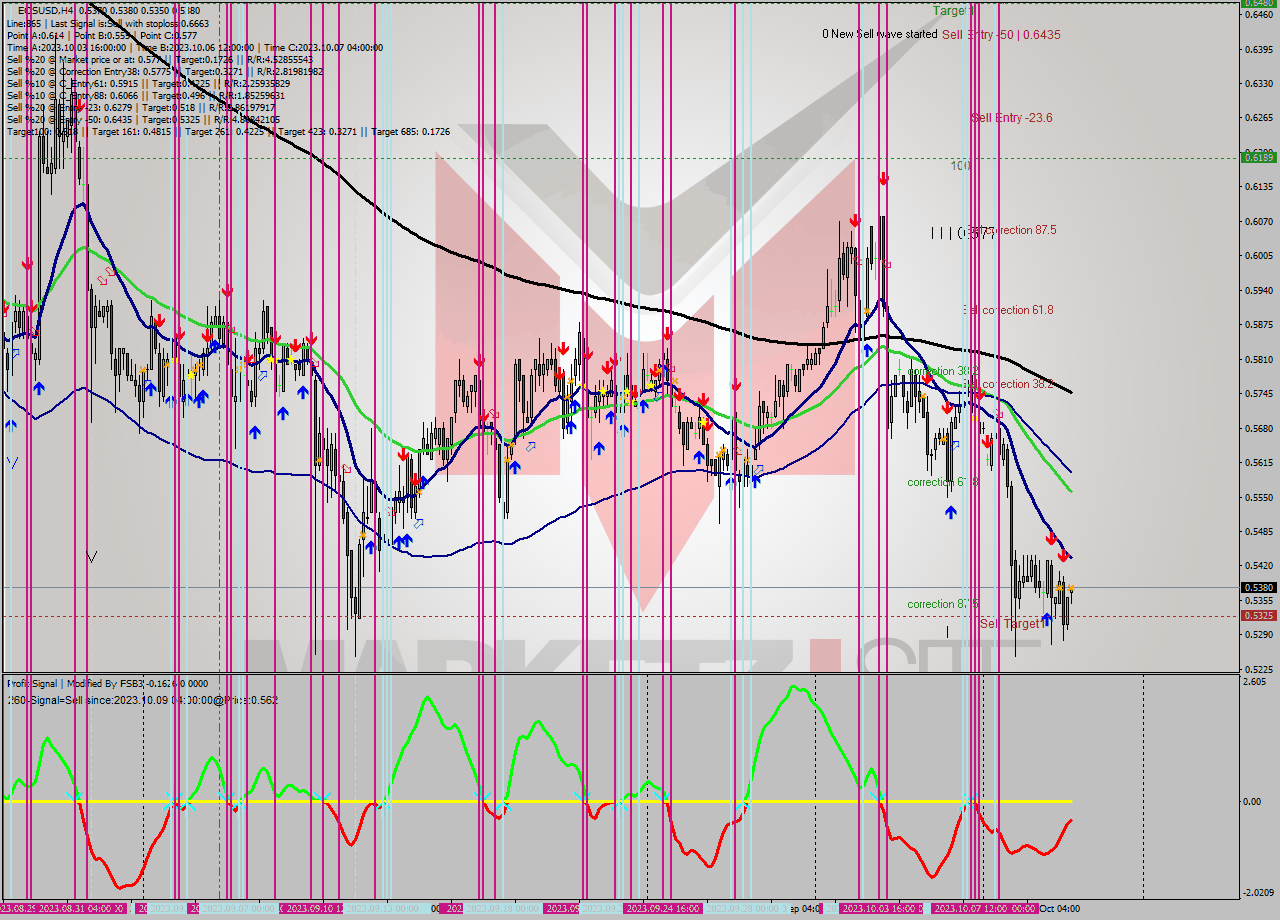The width and height of the screenshot is (1280, 920).
Task: Click the 'Sell correction 61.8' label
Action: (x=1007, y=310)
